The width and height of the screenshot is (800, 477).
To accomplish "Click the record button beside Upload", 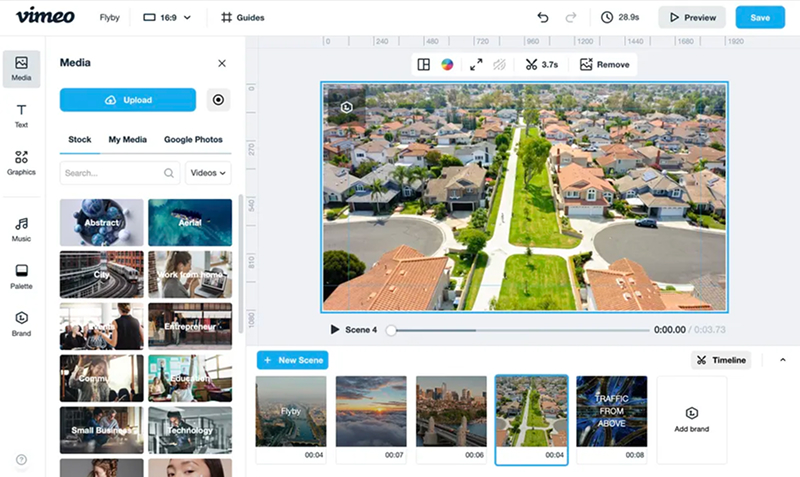I will (x=218, y=100).
